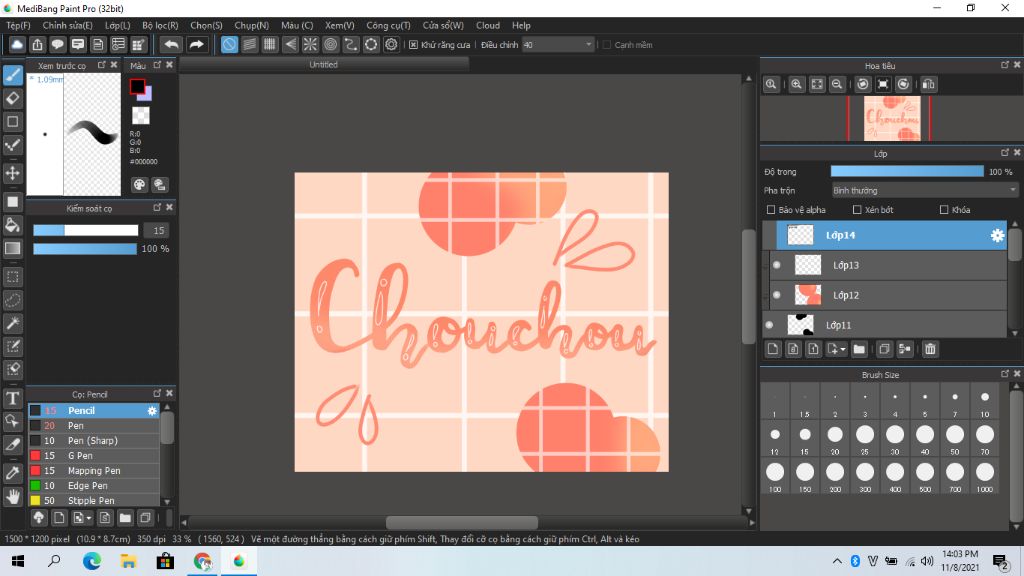Select the Text tool
This screenshot has width=1024, height=576.
[x=13, y=398]
